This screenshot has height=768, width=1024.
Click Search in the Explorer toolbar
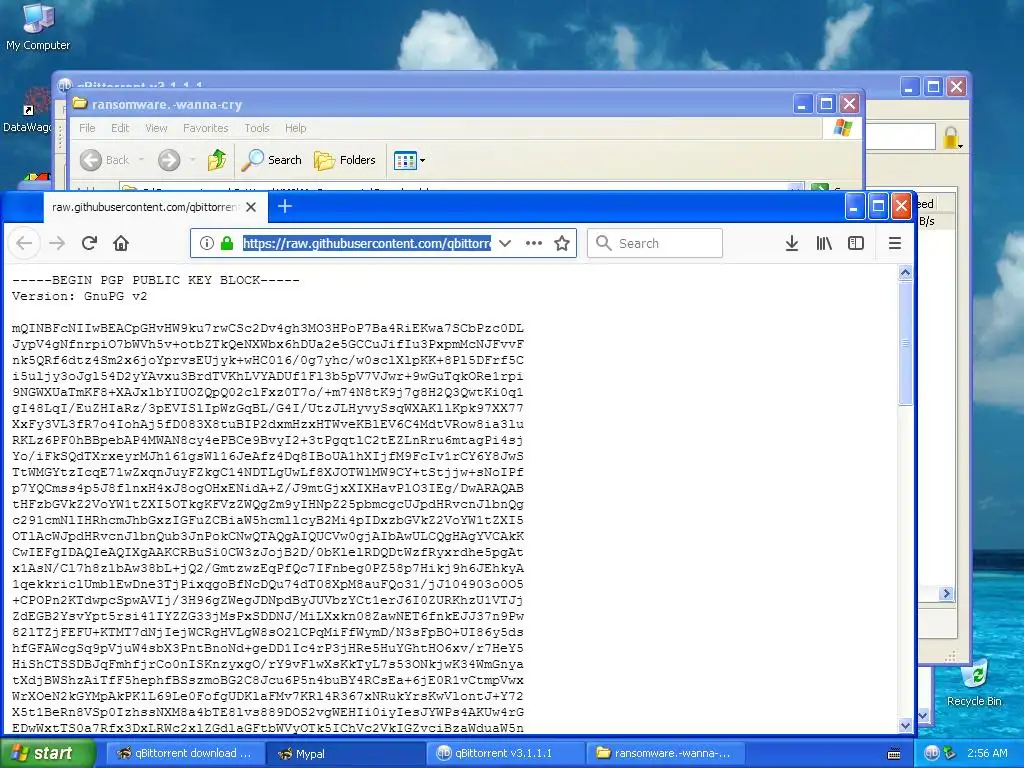pos(272,160)
